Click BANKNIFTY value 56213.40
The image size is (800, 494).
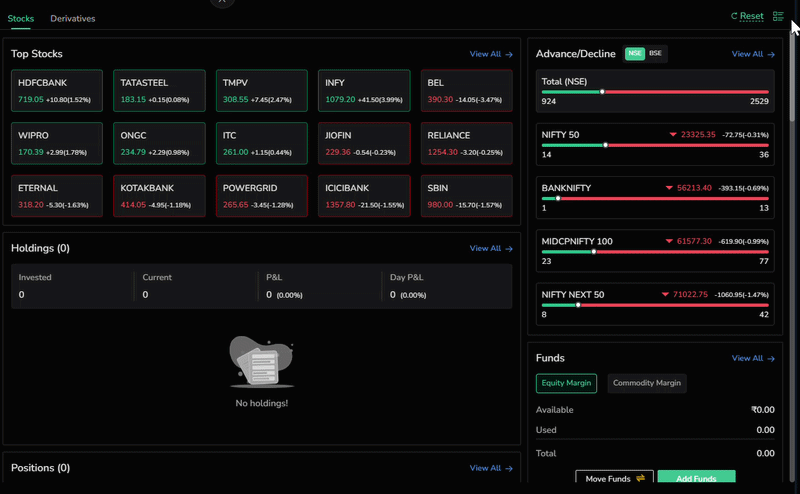(694, 188)
